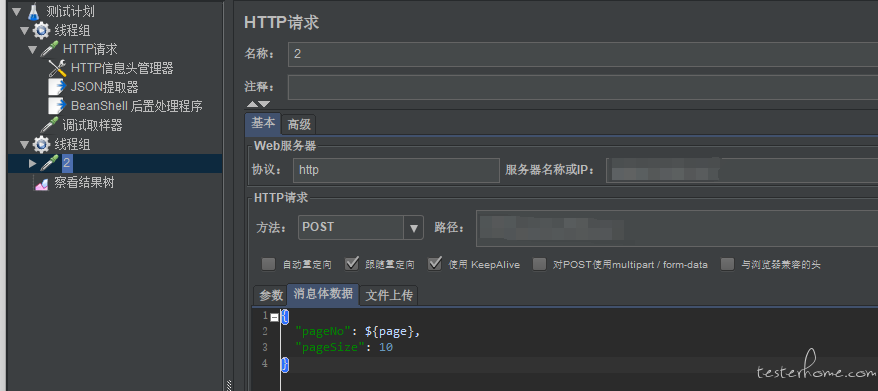This screenshot has height=391, width=878.
Task: Enable multipart / form-data for POST checkbox
Action: pyautogui.click(x=539, y=264)
